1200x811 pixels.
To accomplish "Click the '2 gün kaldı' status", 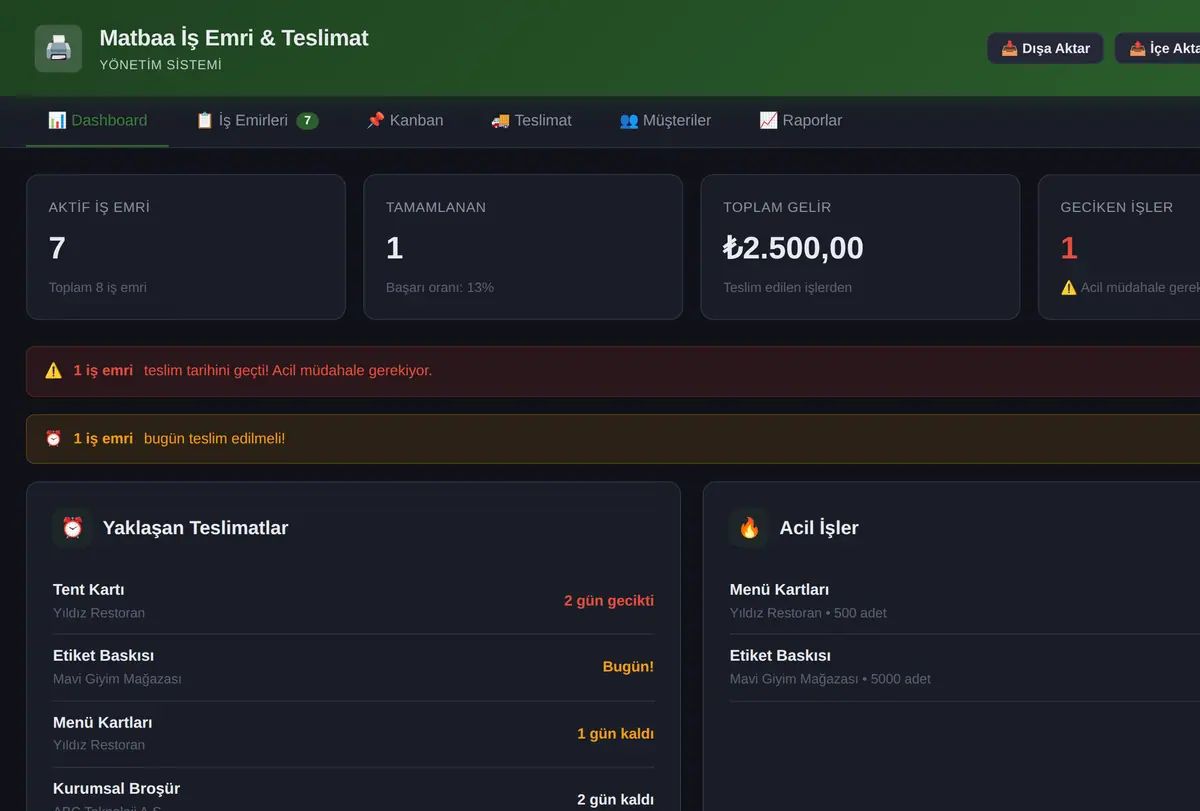I will coord(615,800).
